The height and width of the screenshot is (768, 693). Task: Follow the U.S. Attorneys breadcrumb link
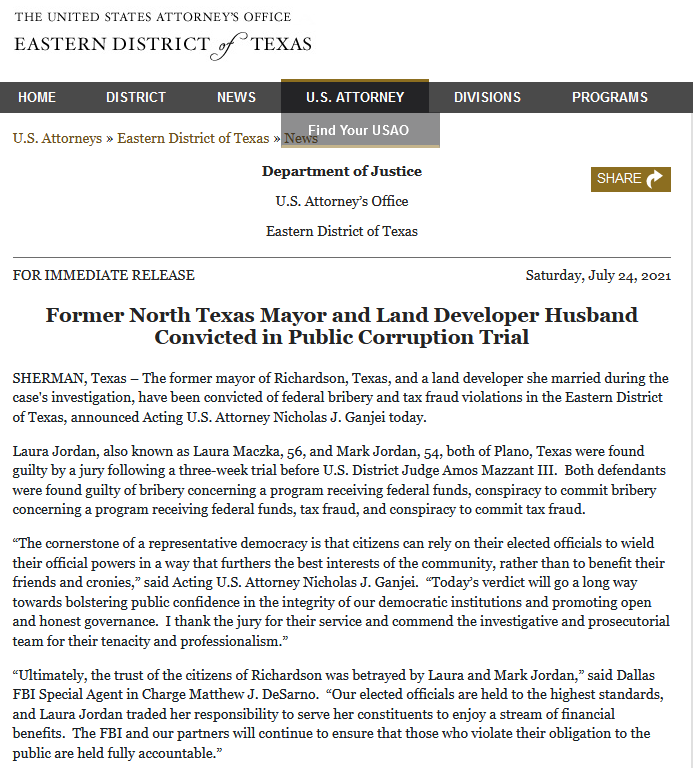57,139
